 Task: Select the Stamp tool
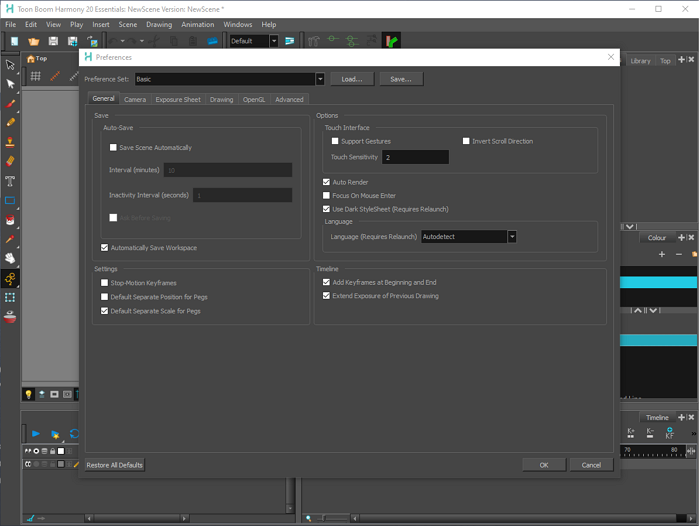[10, 142]
